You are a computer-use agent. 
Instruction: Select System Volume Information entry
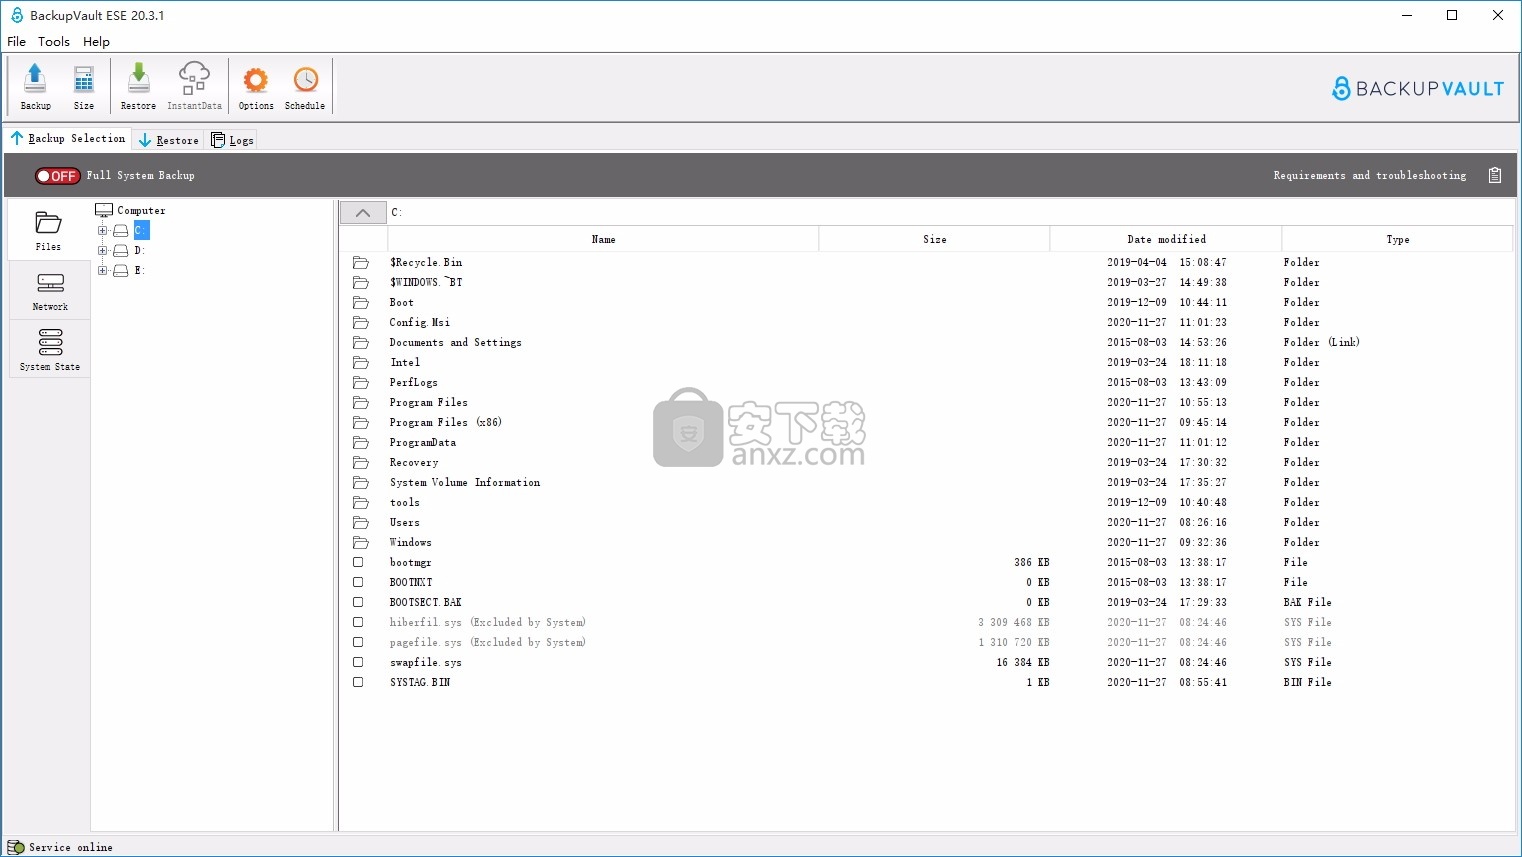[465, 483]
